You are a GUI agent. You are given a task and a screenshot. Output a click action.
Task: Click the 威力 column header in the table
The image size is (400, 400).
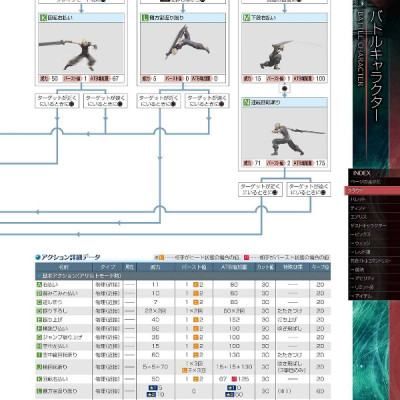tap(156, 267)
